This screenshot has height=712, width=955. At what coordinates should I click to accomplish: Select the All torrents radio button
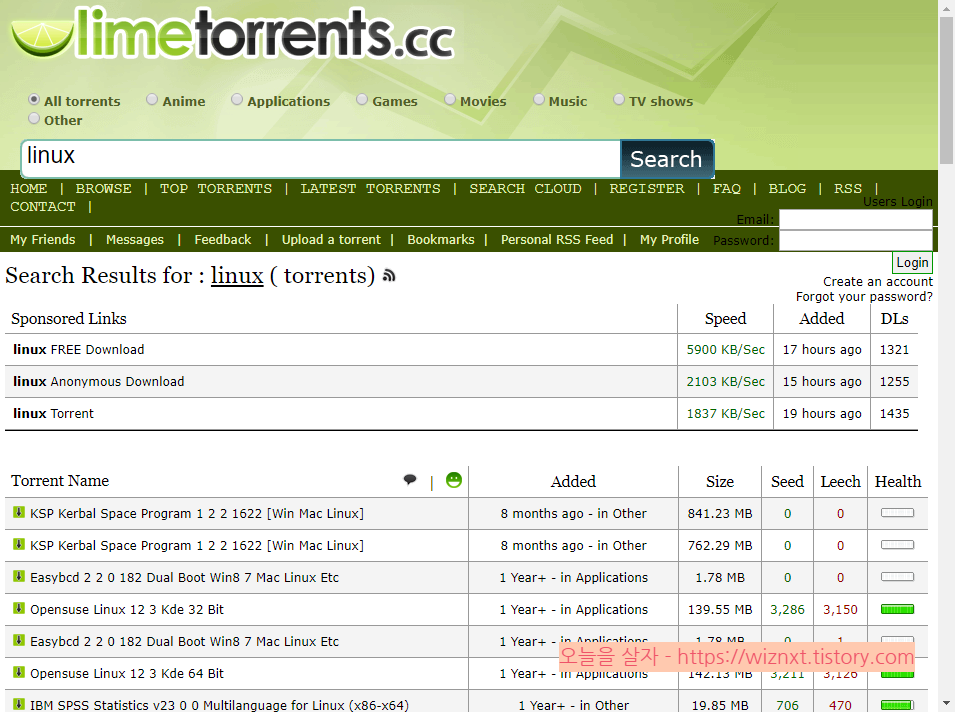[34, 99]
